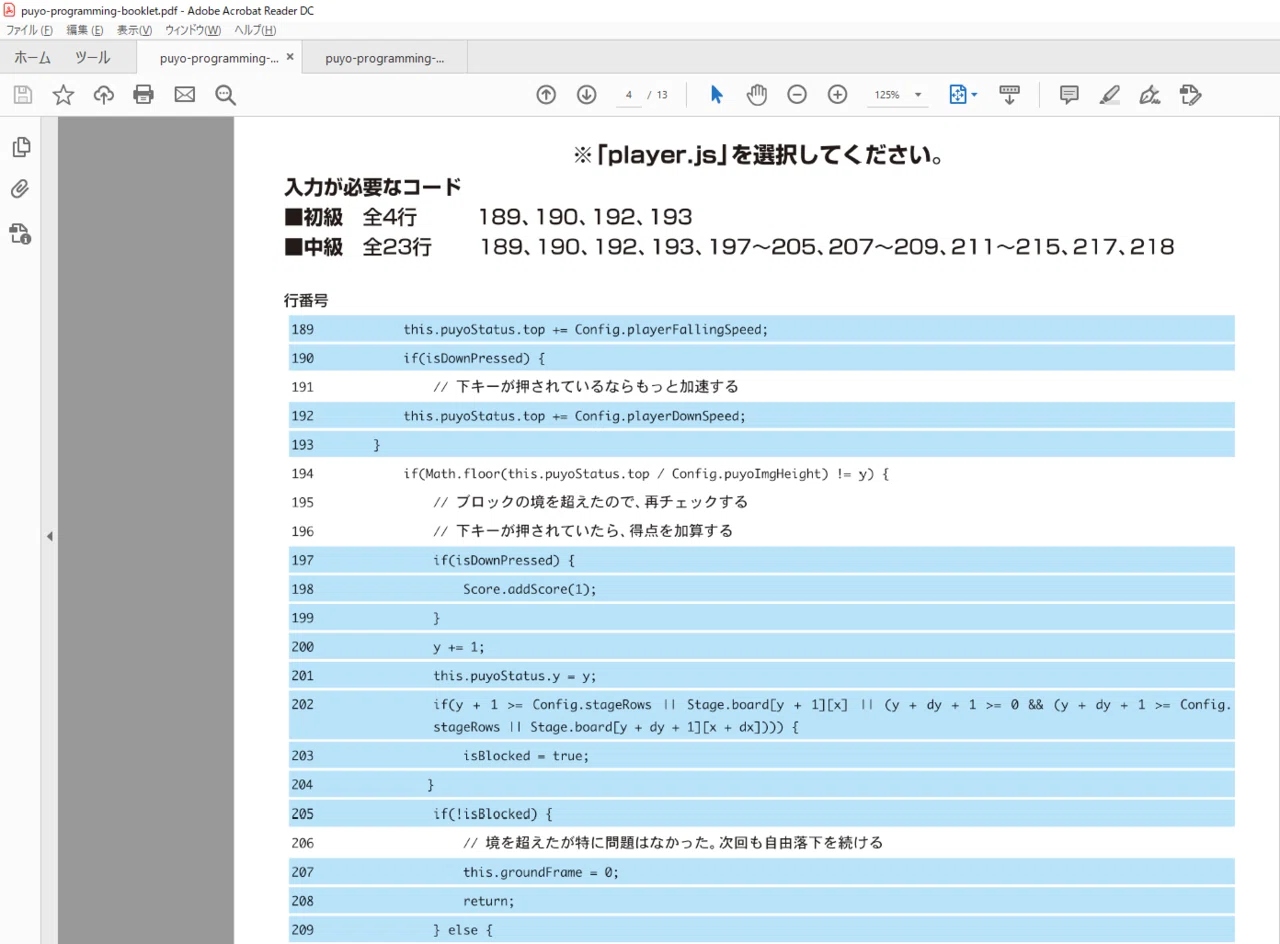Send the file by email envelope icon
Screen dimensions: 1280x944
[185, 95]
